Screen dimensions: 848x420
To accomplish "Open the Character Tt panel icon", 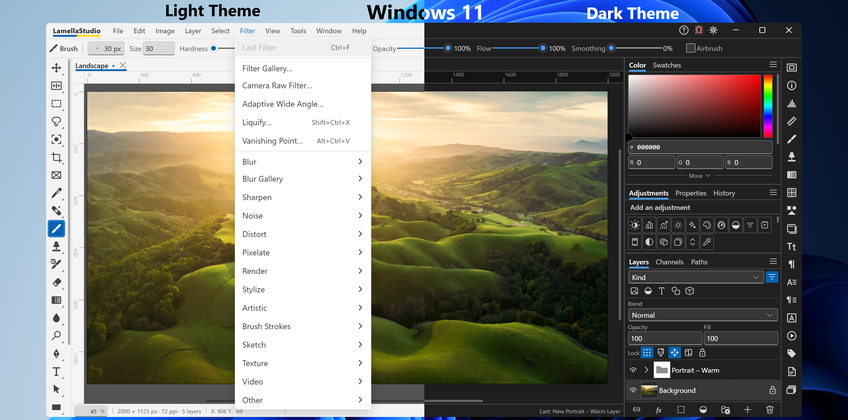I will (792, 246).
